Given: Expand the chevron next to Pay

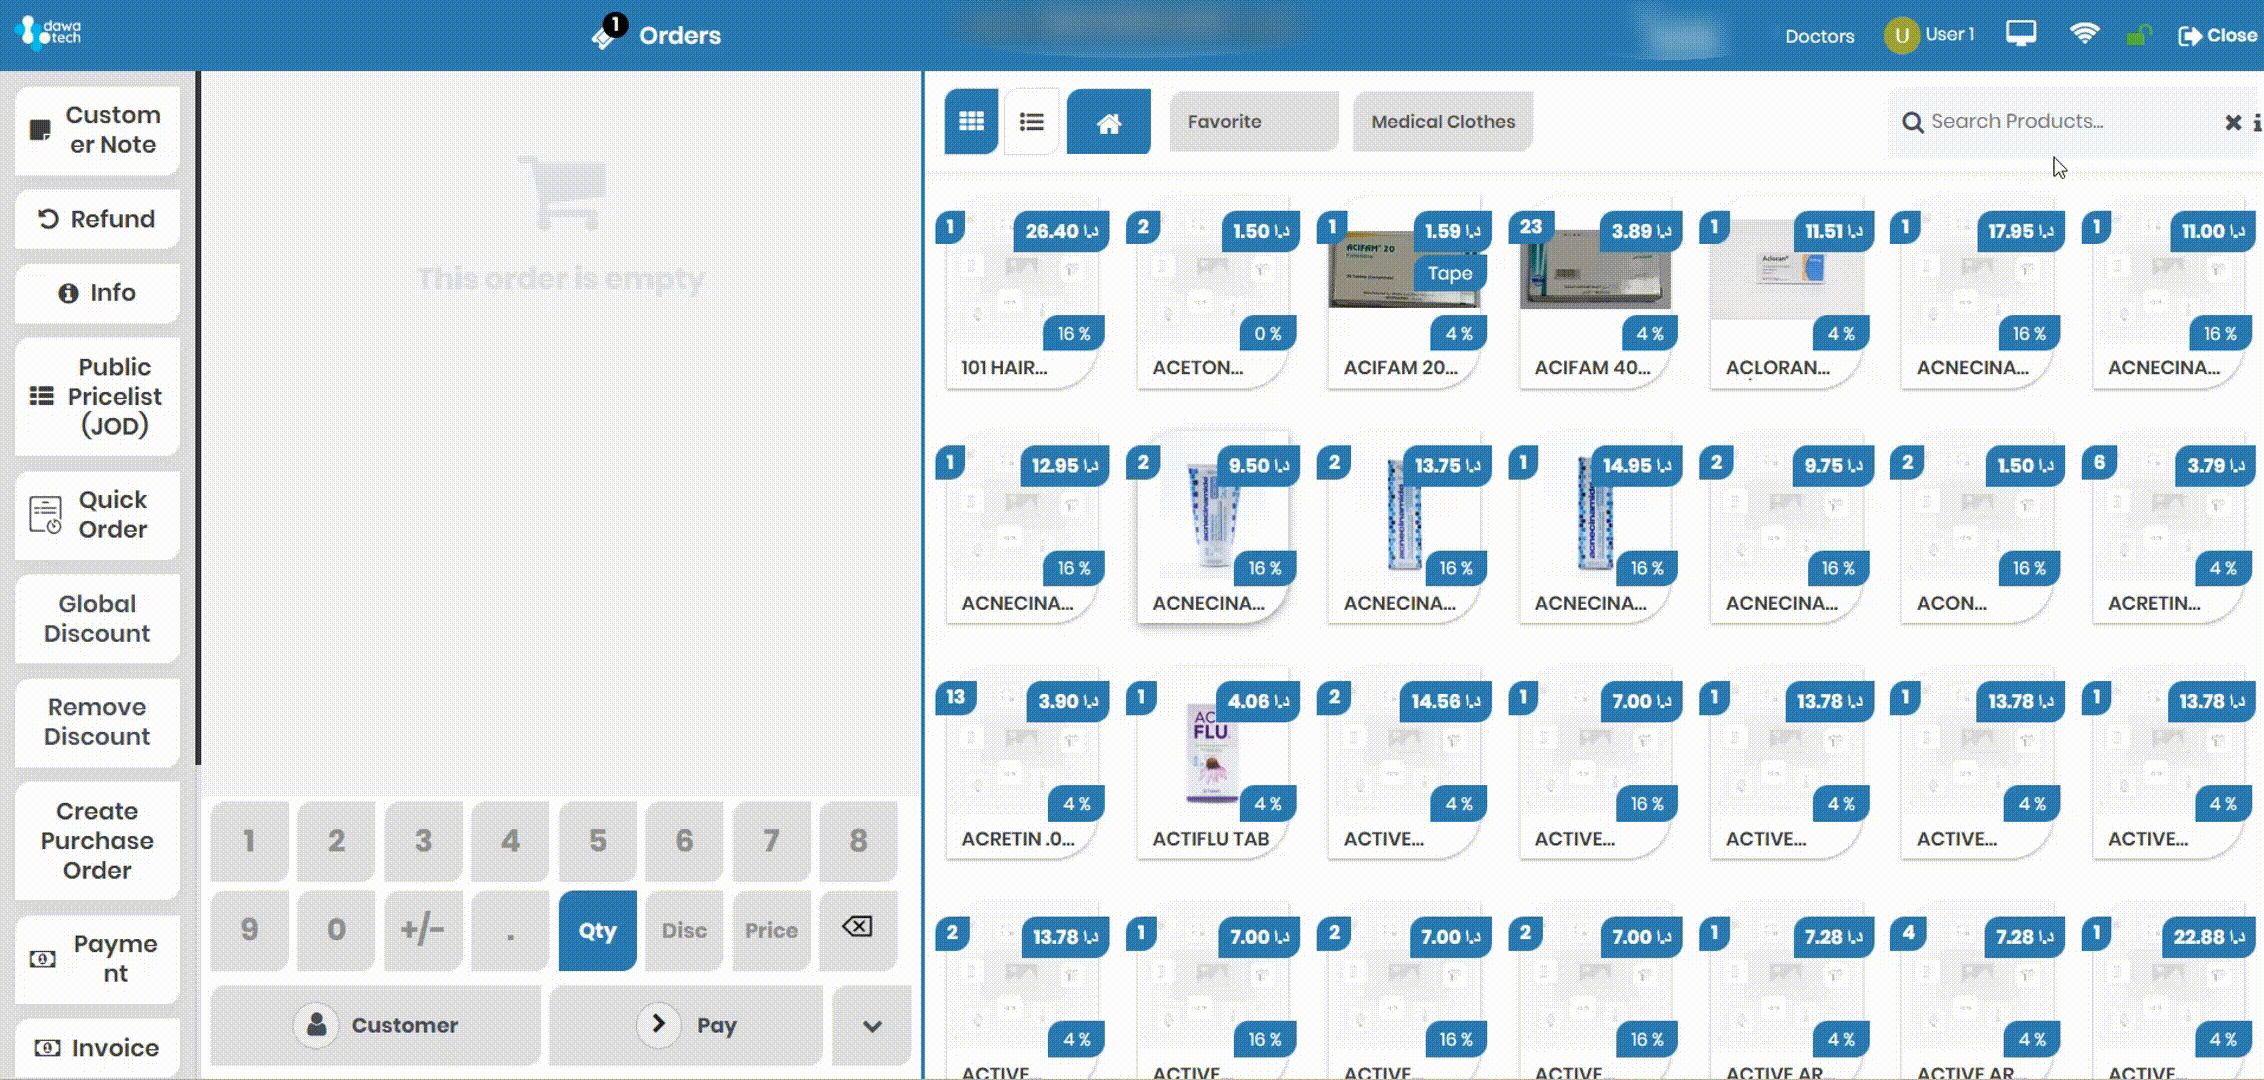Looking at the screenshot, I should (x=872, y=1025).
